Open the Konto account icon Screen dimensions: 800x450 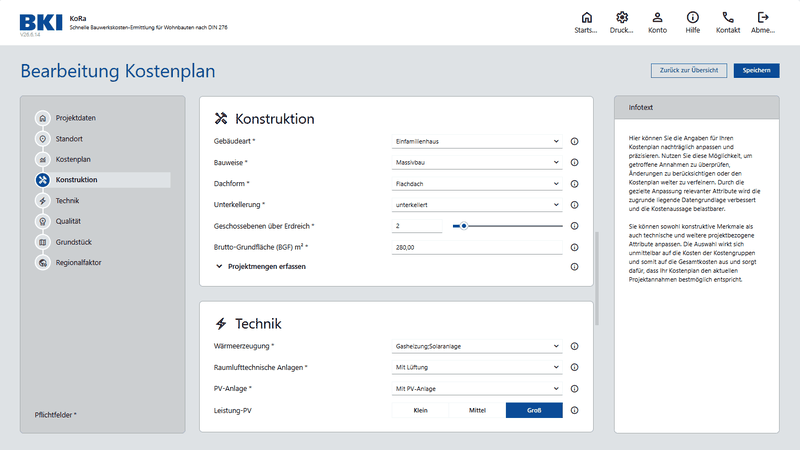click(657, 18)
